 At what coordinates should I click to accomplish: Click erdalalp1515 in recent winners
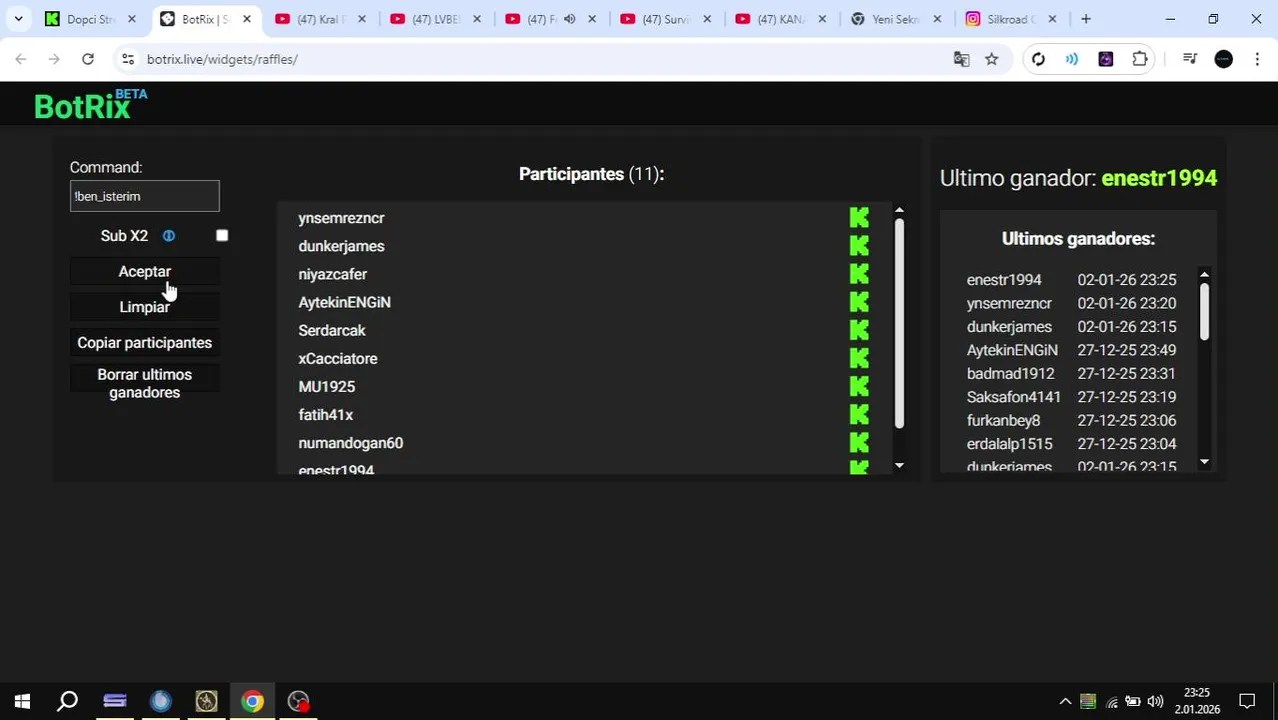pos(1009,444)
